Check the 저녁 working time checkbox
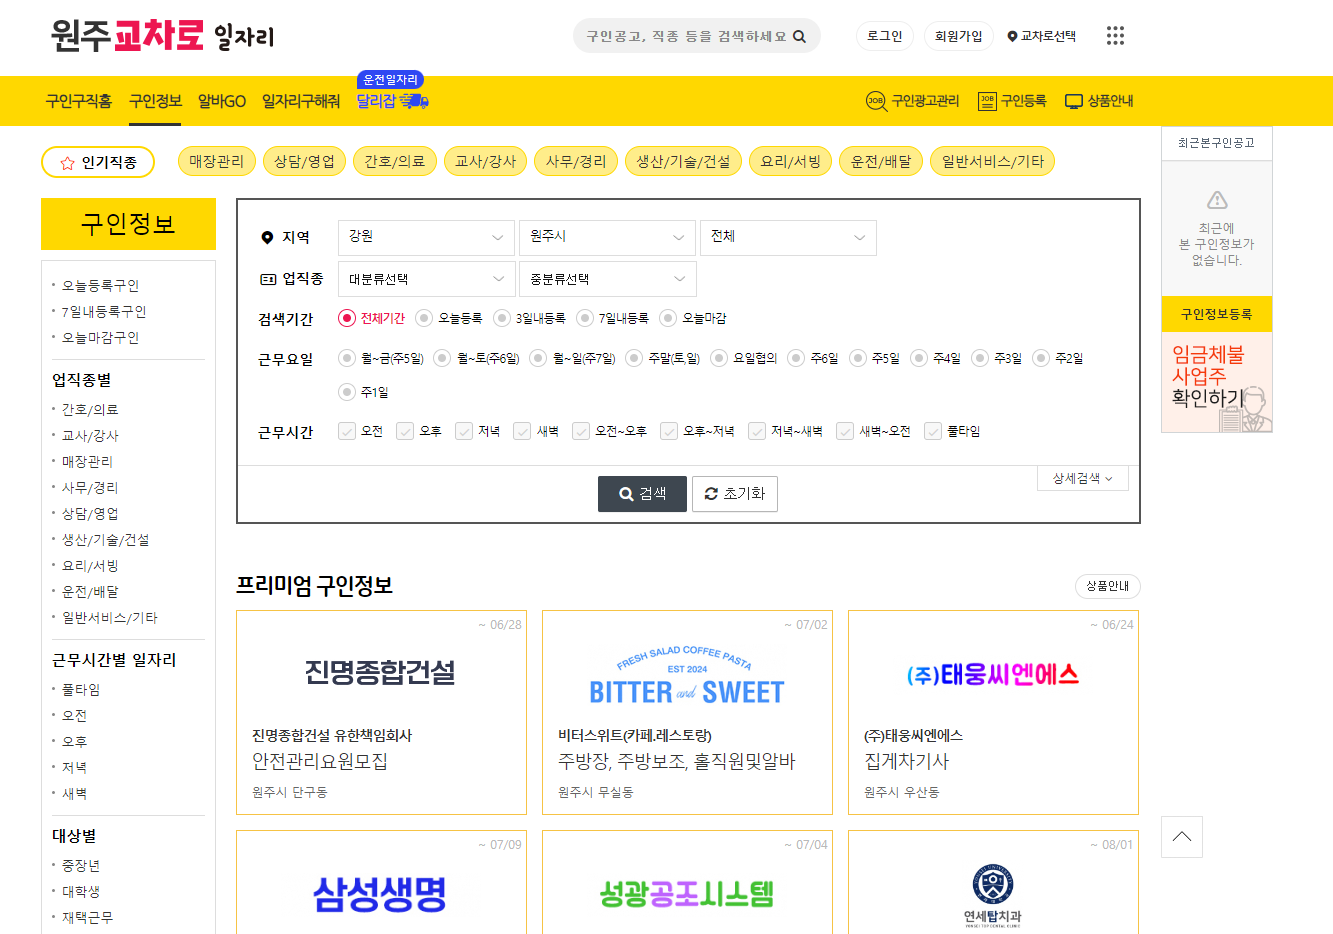The image size is (1333, 934). coord(464,431)
